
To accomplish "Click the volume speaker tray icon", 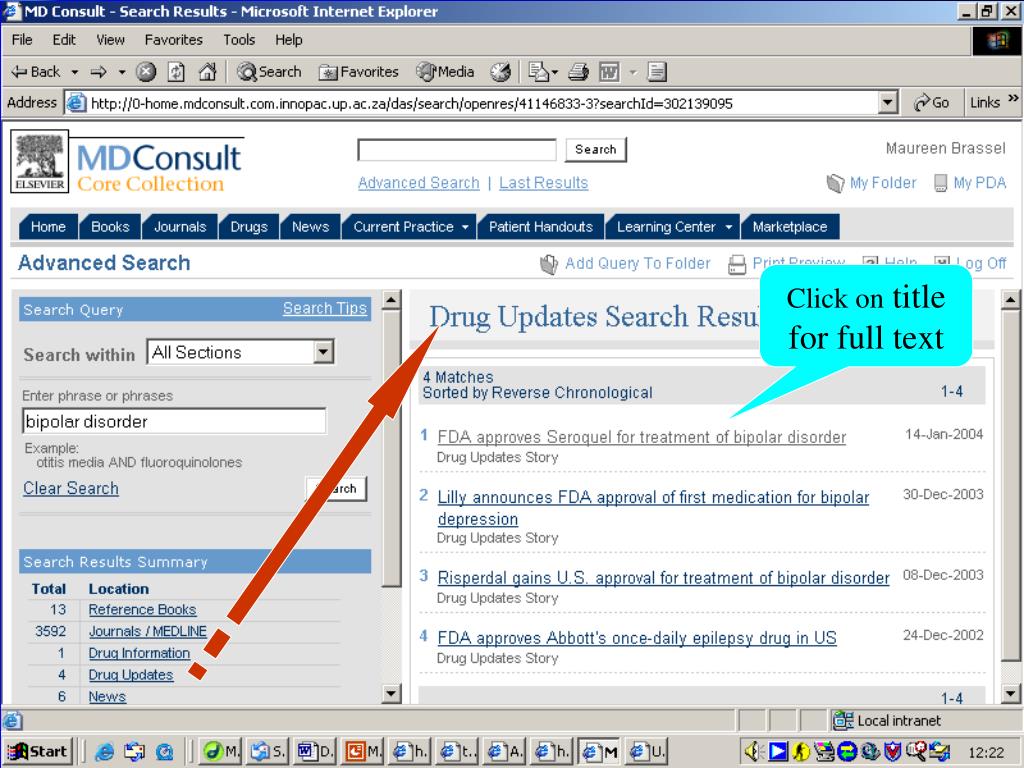I will pos(753,752).
